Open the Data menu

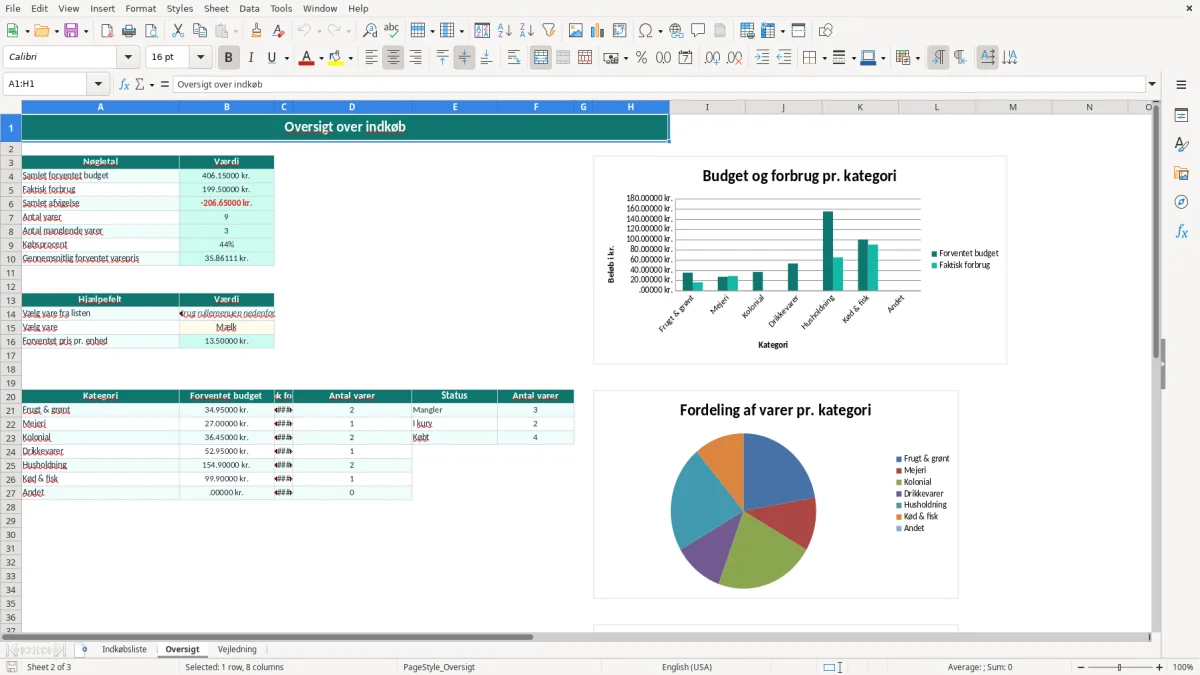click(249, 8)
